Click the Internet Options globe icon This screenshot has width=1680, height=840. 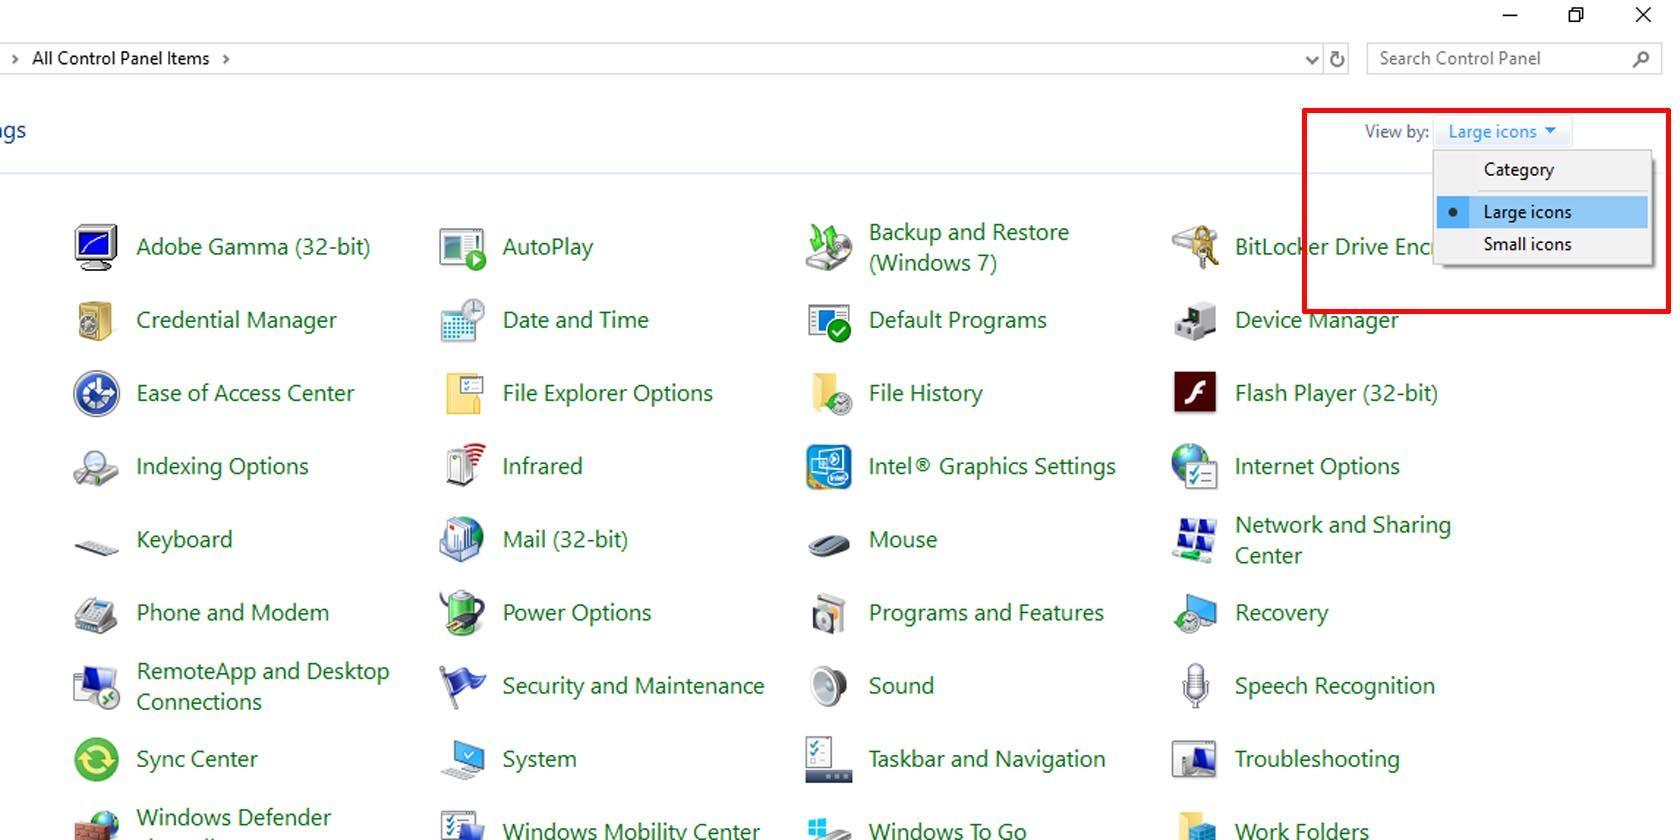pyautogui.click(x=1194, y=466)
